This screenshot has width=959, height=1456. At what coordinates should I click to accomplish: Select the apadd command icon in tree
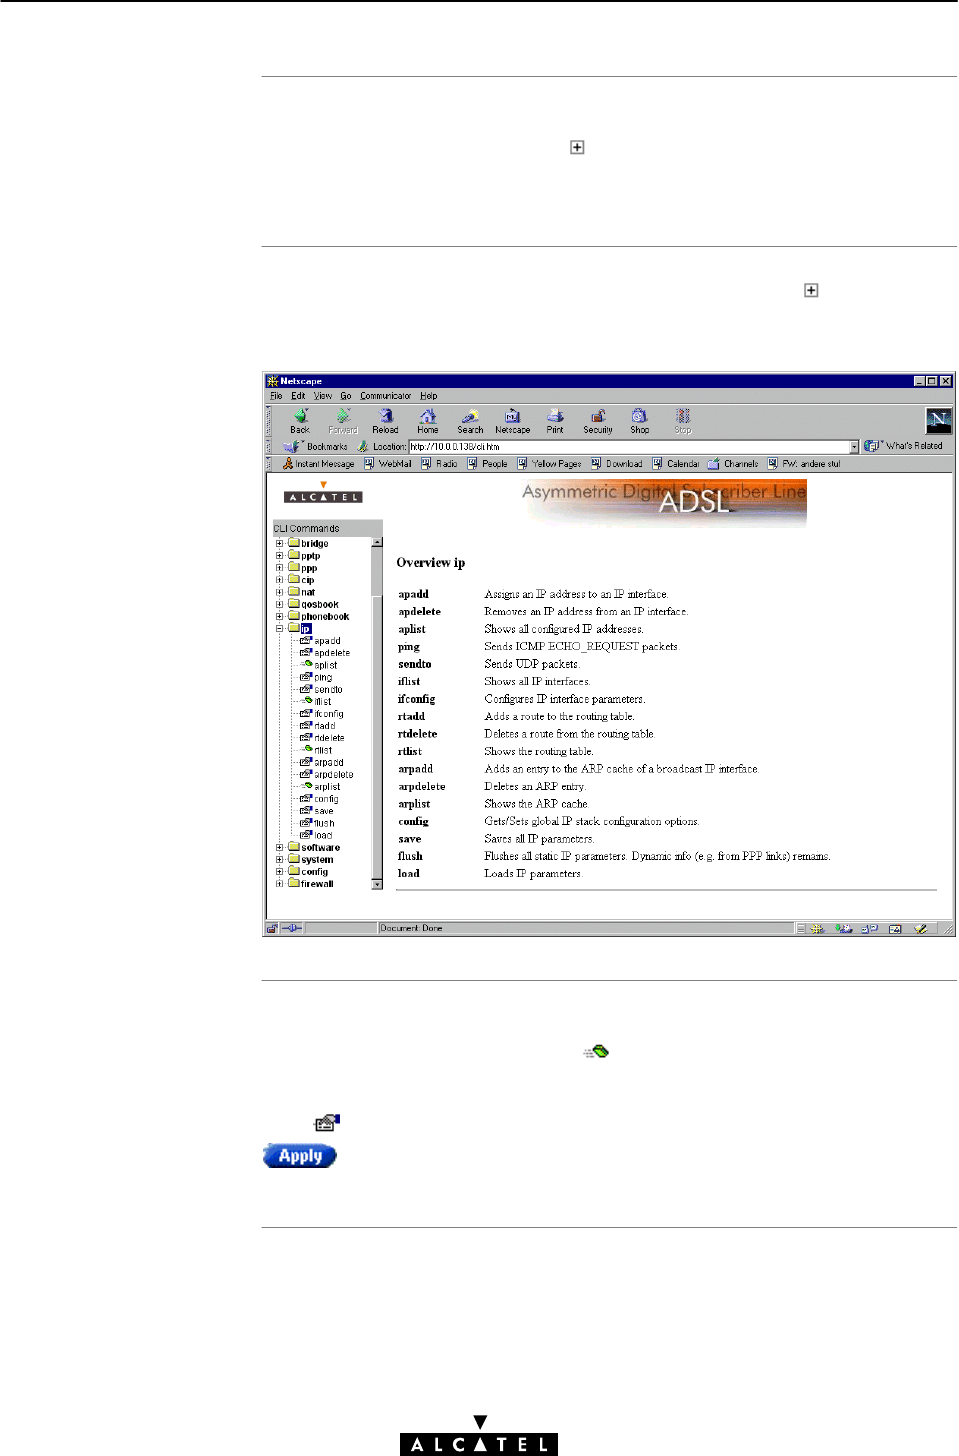306,641
